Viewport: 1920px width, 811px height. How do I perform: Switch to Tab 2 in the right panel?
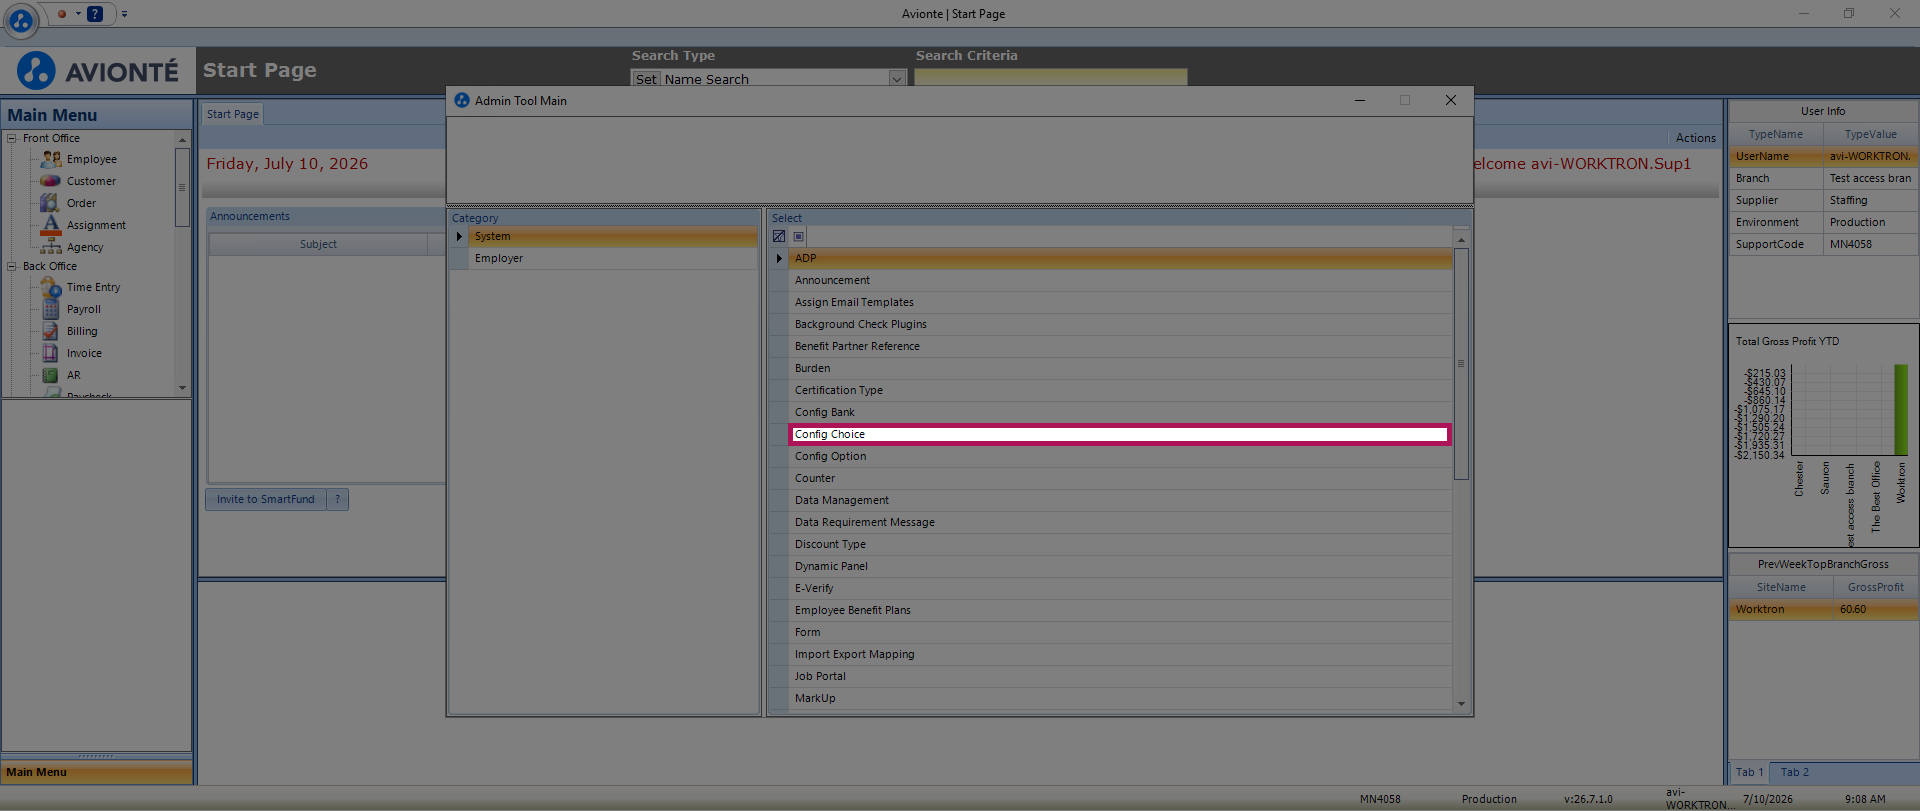(x=1795, y=772)
